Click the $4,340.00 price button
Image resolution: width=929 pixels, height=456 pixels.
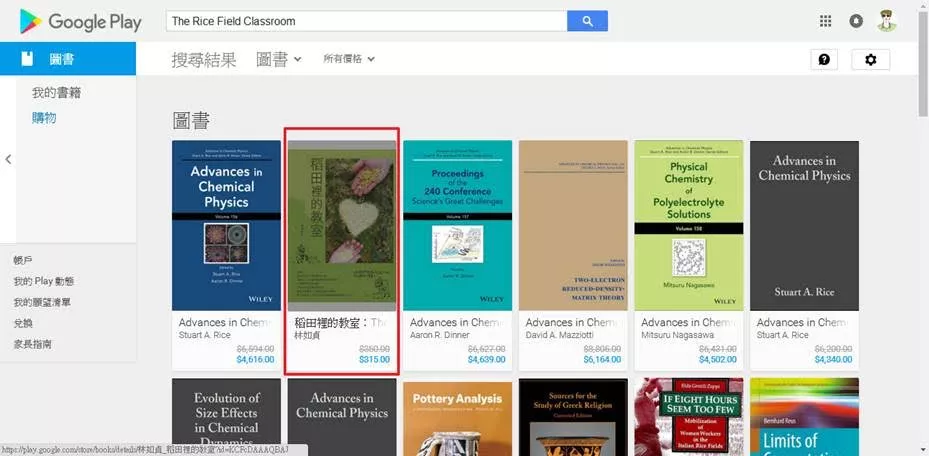click(x=833, y=359)
